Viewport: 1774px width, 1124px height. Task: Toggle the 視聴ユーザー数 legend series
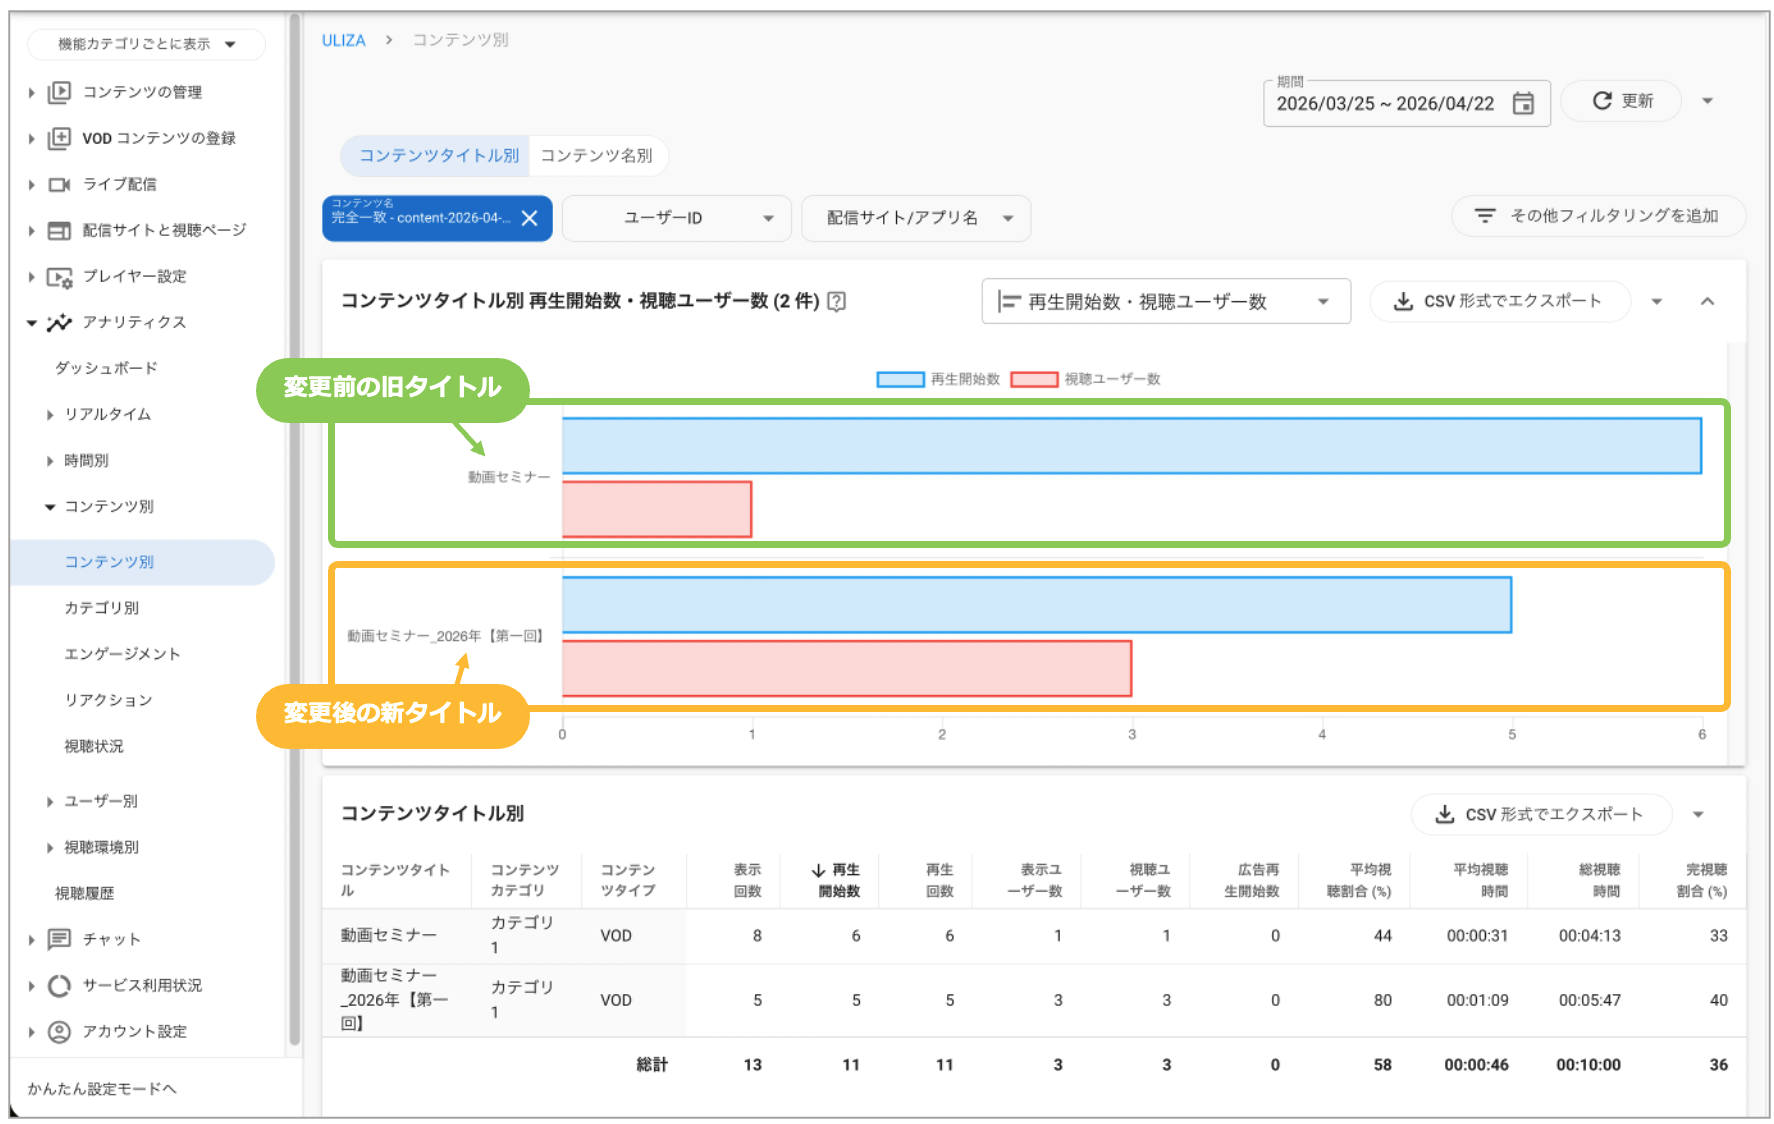(x=1085, y=379)
